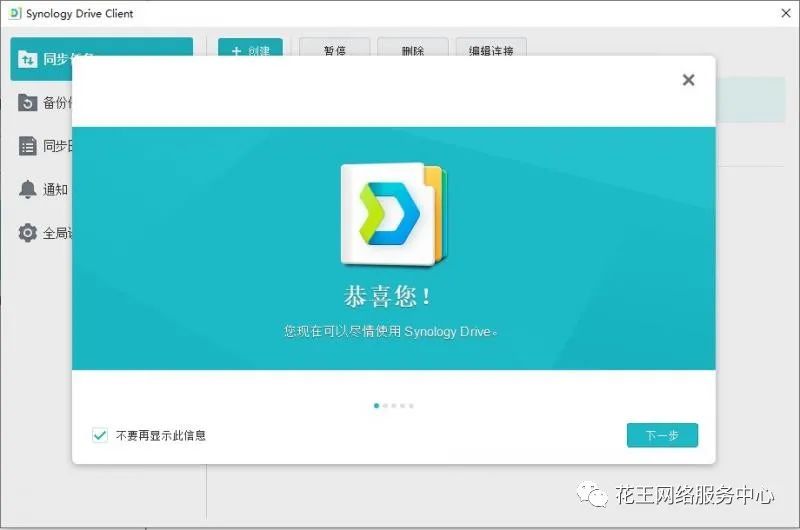Click the 删除 toolbar button
Screen dimensions: 800x530
tap(413, 48)
